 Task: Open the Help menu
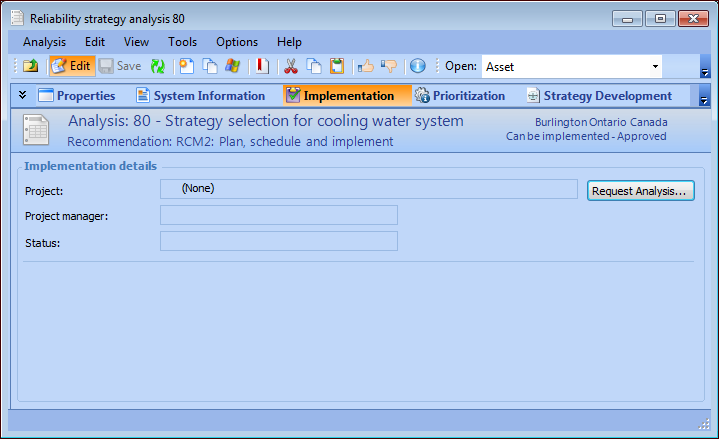pos(289,42)
